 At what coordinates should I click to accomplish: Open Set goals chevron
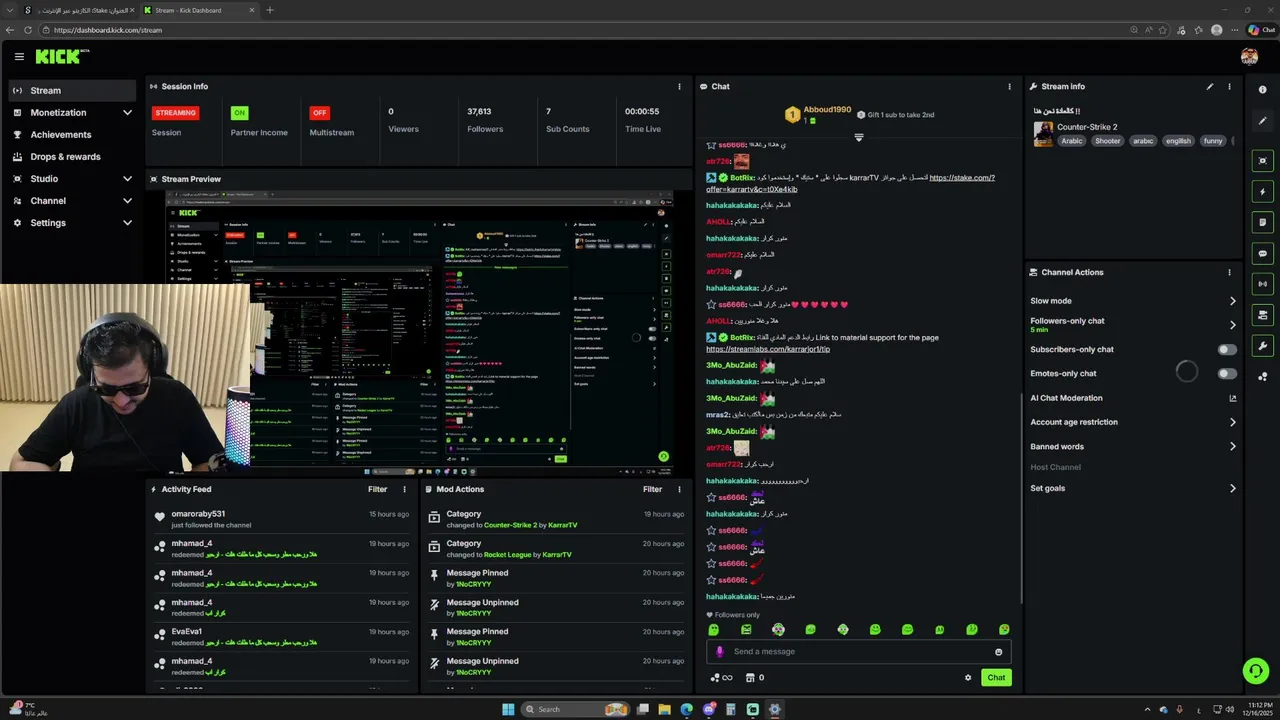pyautogui.click(x=1232, y=488)
